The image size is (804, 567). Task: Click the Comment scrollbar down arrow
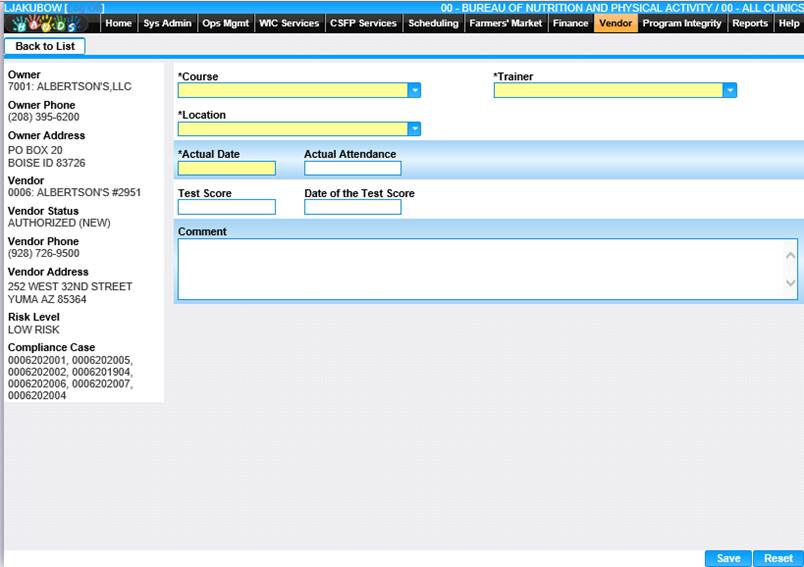coord(791,283)
